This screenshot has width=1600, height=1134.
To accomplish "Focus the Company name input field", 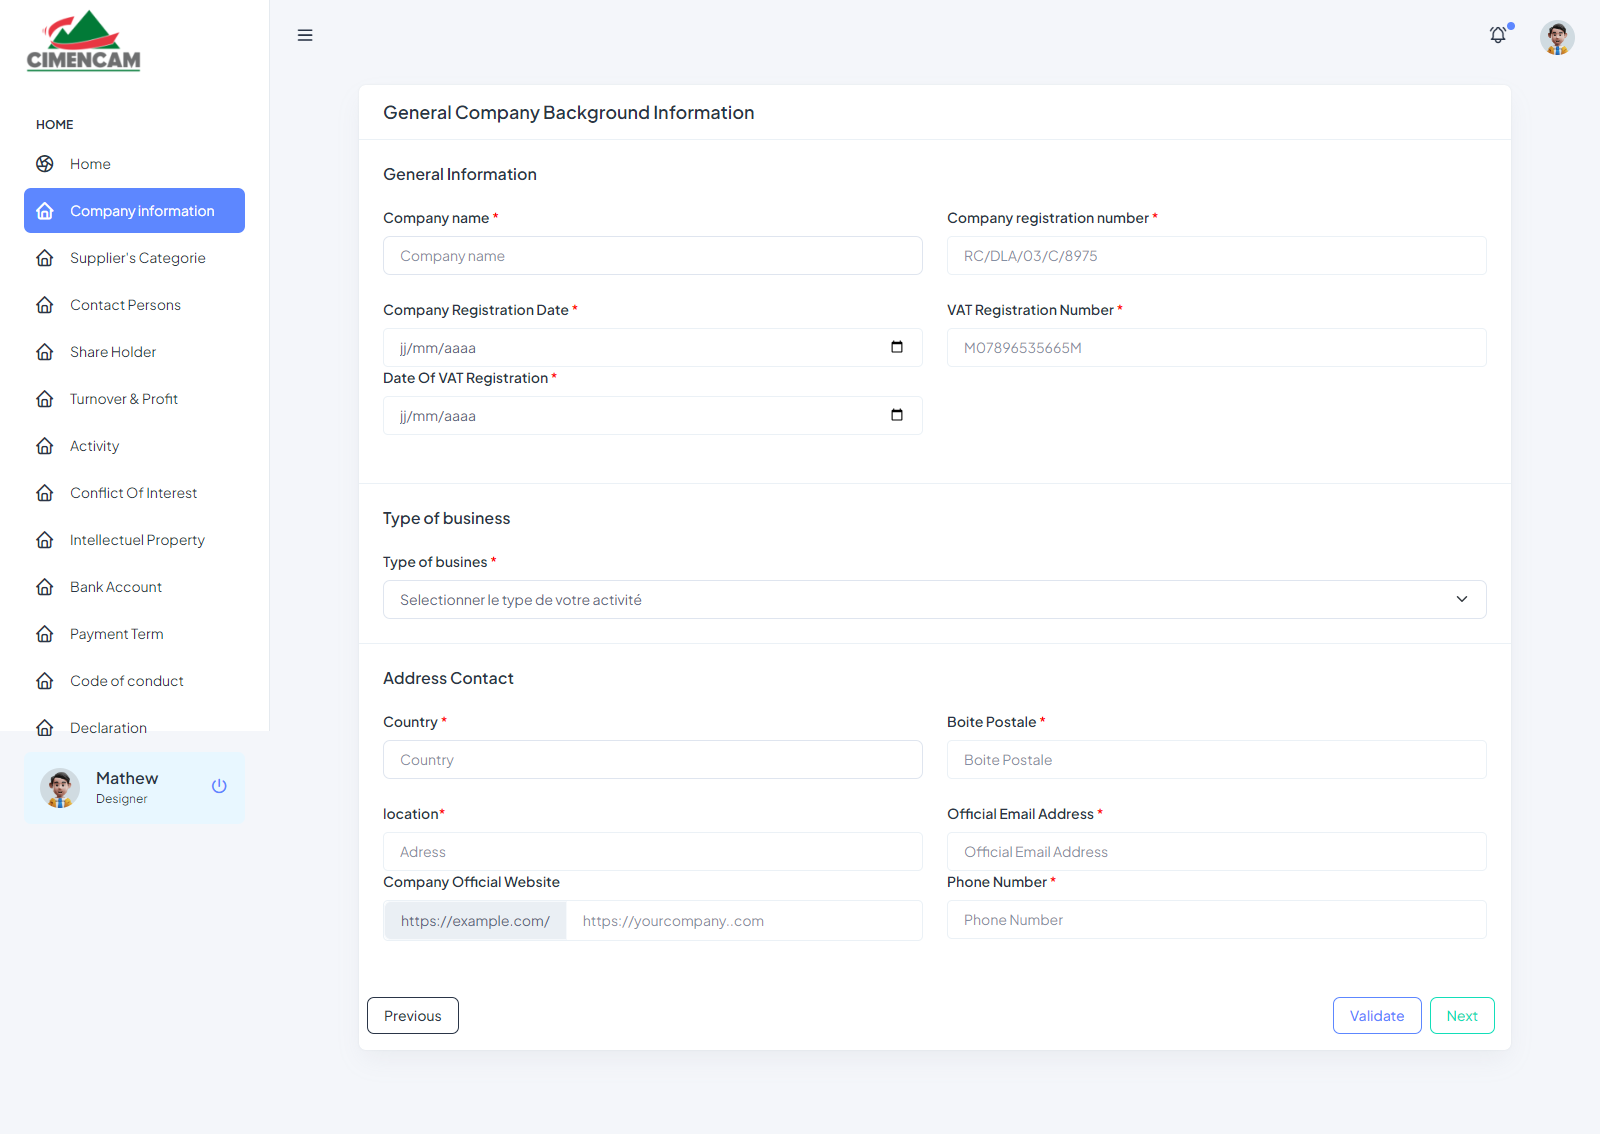I will 652,256.
